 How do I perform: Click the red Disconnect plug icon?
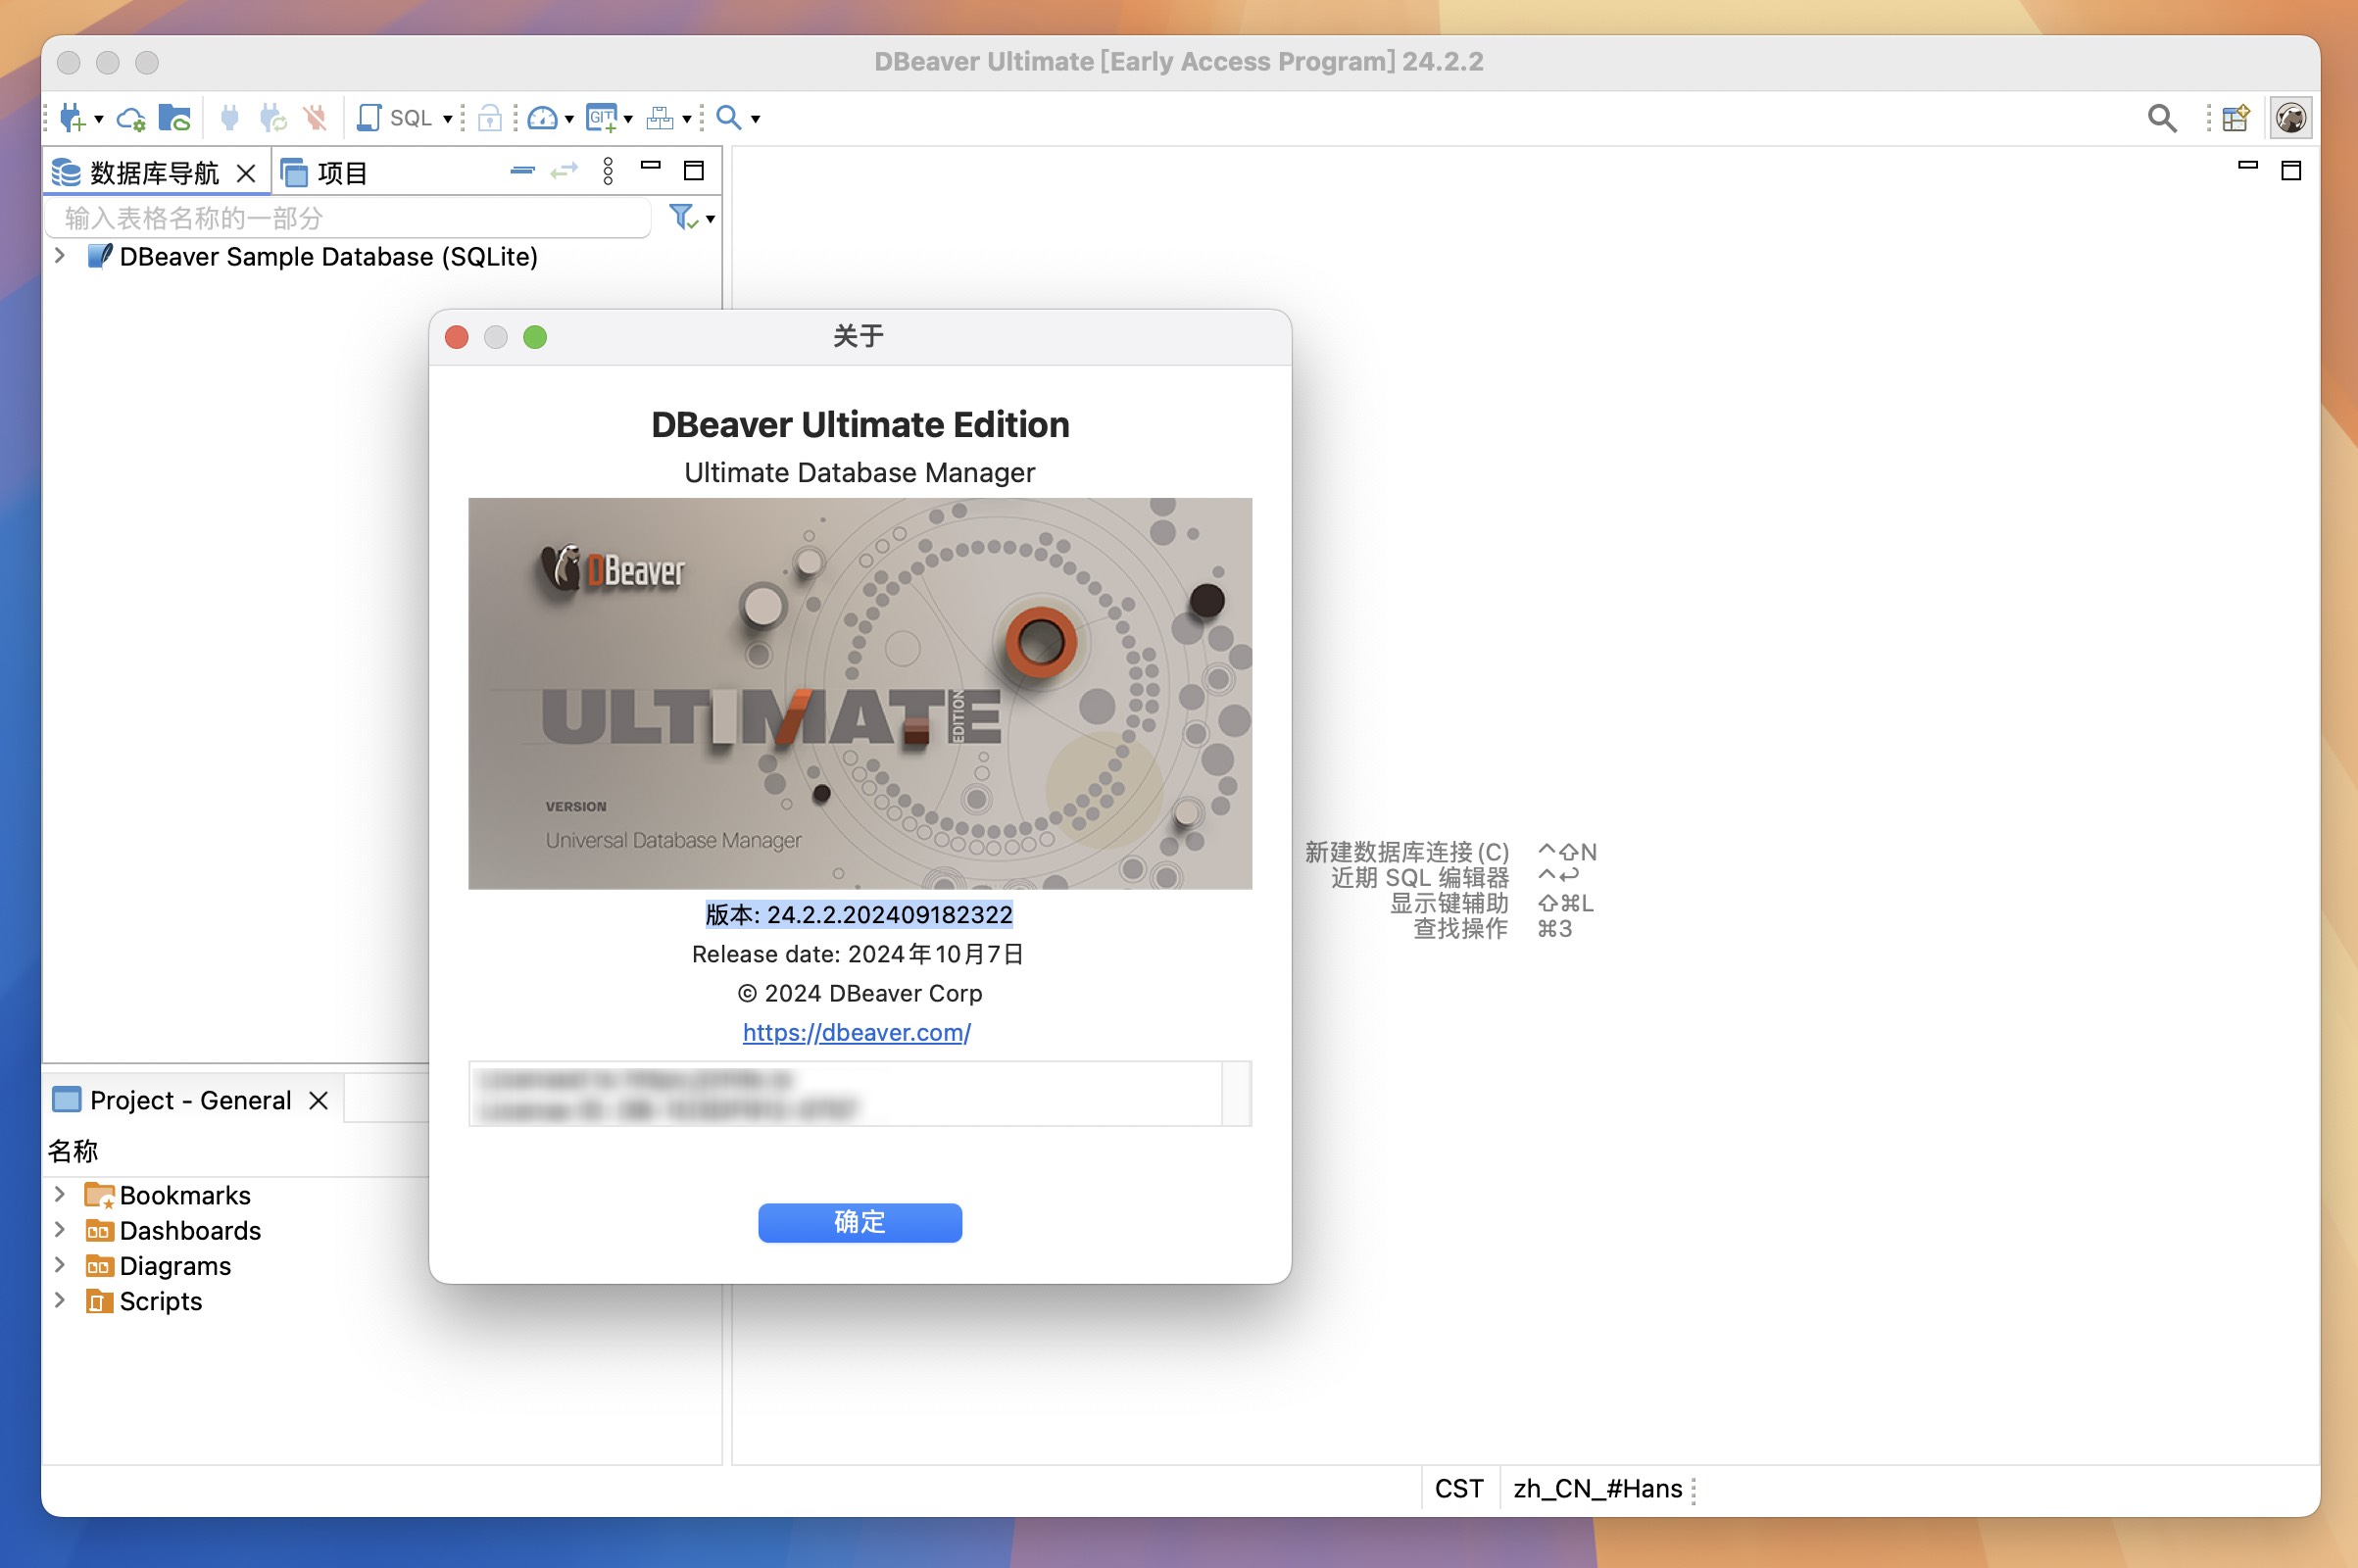(x=316, y=118)
